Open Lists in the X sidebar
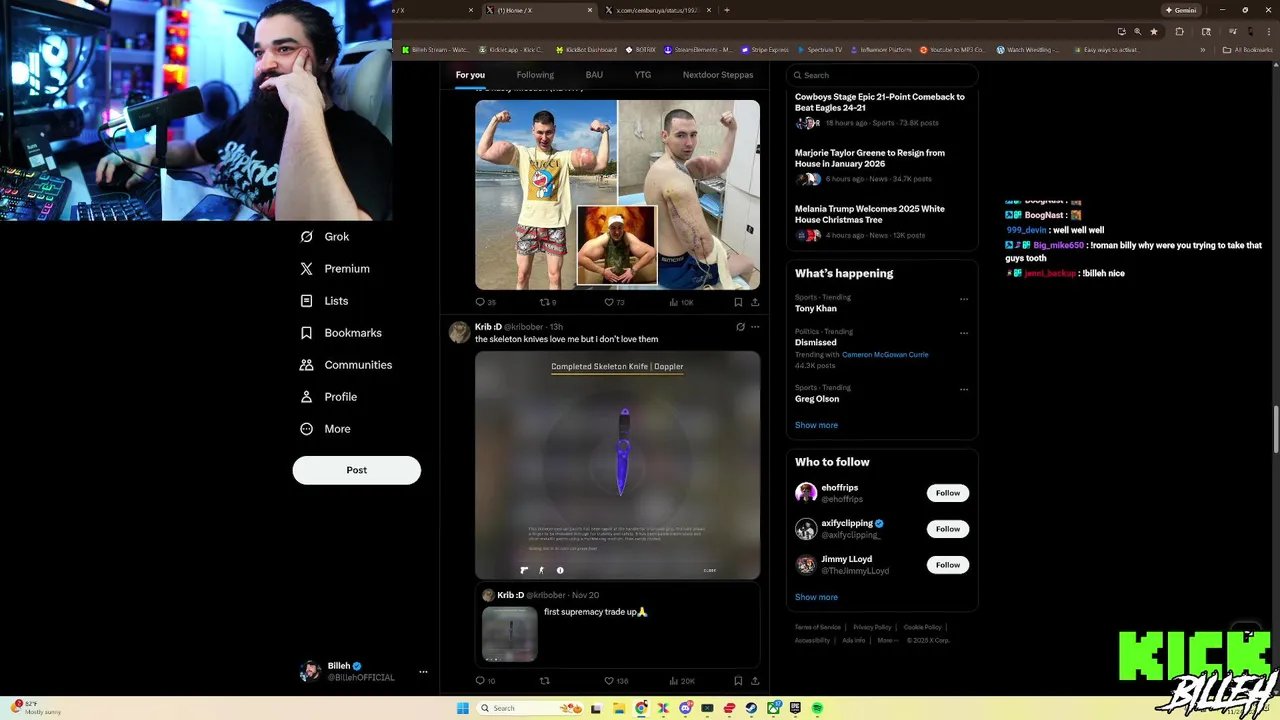This screenshot has height=720, width=1280. tap(325, 301)
